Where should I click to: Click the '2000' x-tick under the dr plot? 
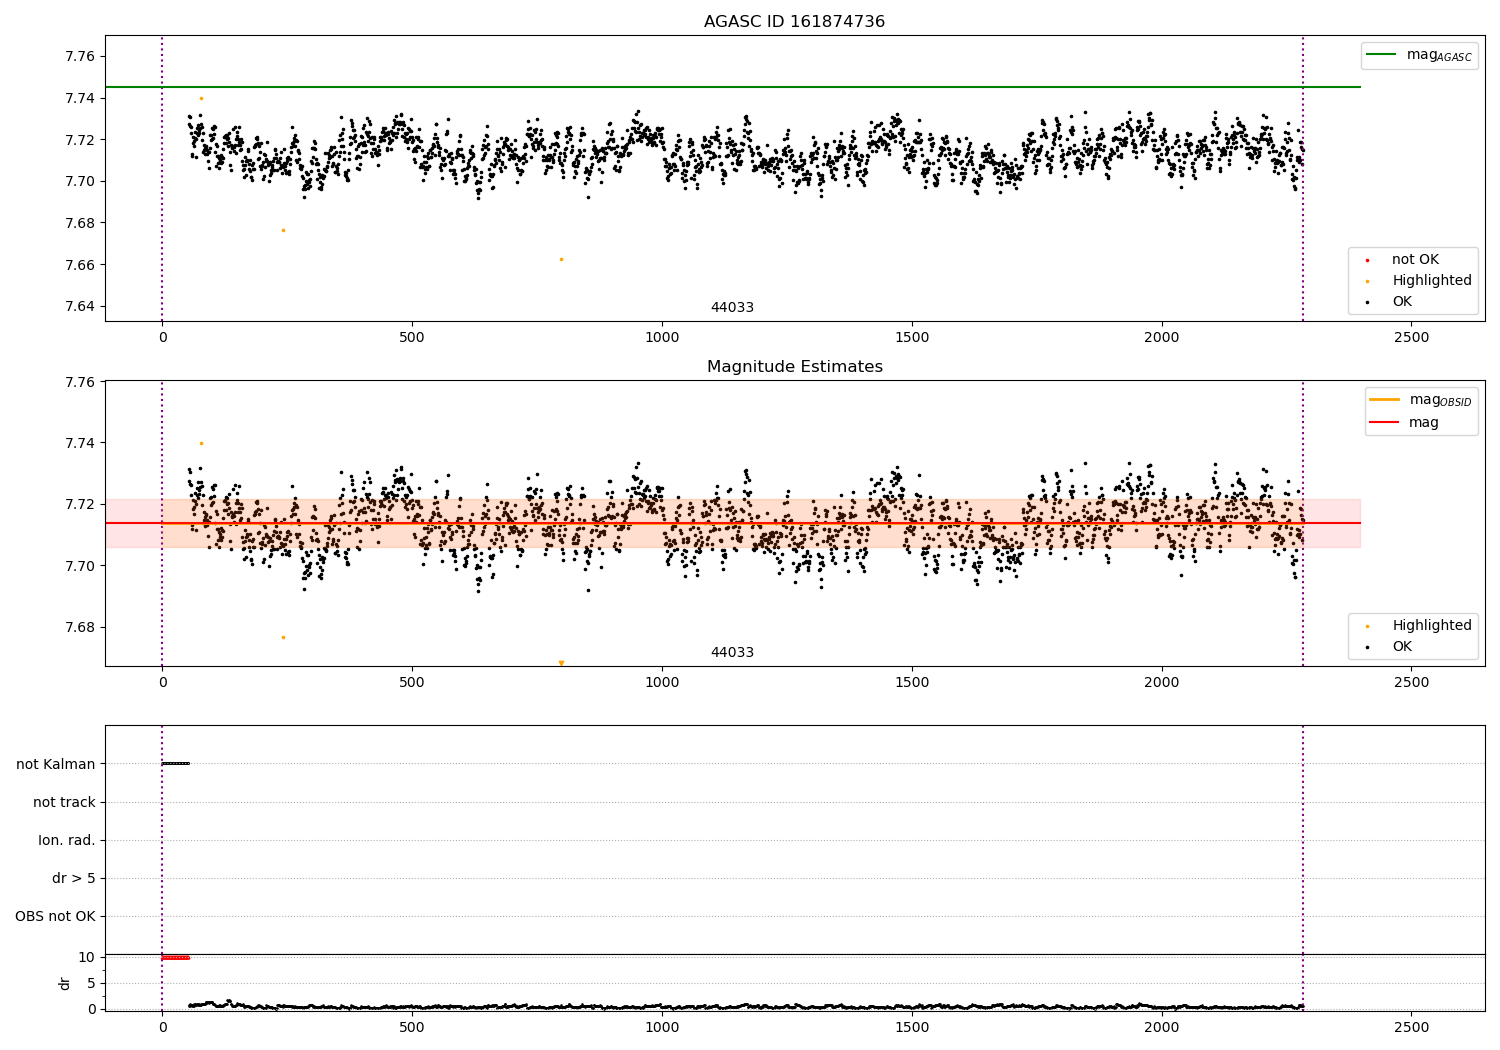click(x=1162, y=1027)
